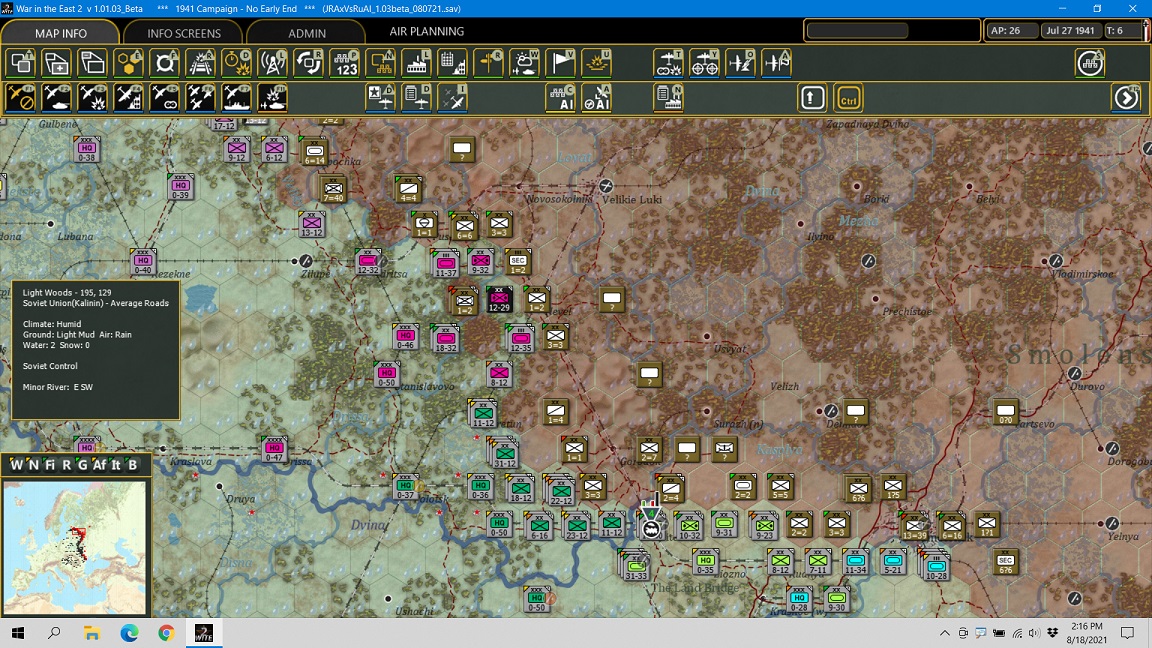Open the ADMIN tab

306,33
